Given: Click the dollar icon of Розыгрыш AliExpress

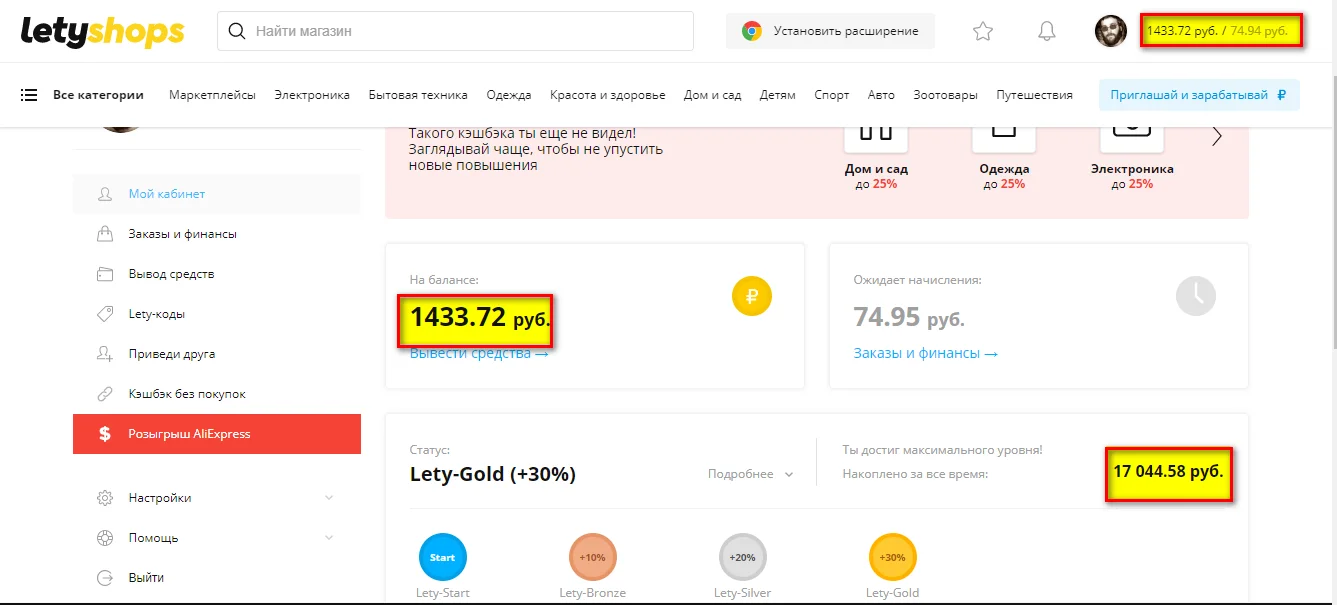Looking at the screenshot, I should [105, 434].
